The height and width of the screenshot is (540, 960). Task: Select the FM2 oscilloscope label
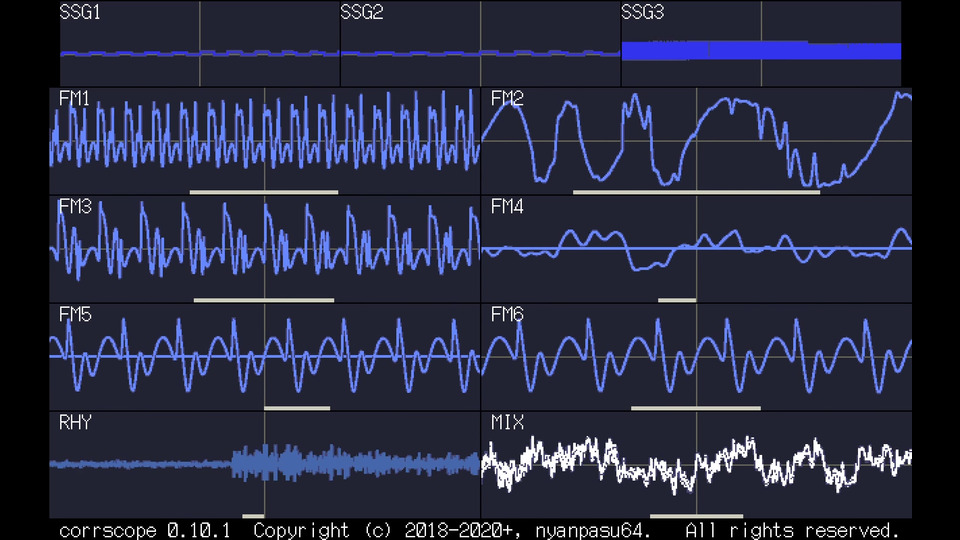(507, 99)
